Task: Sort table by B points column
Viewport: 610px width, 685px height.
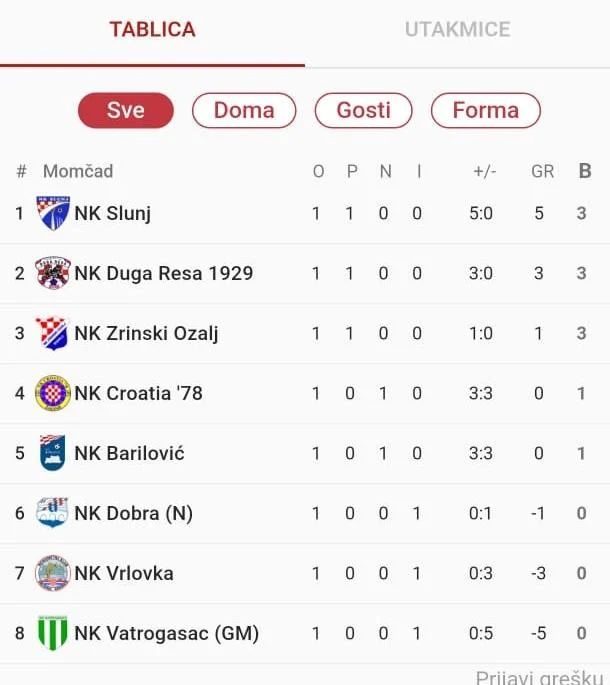Action: [585, 171]
